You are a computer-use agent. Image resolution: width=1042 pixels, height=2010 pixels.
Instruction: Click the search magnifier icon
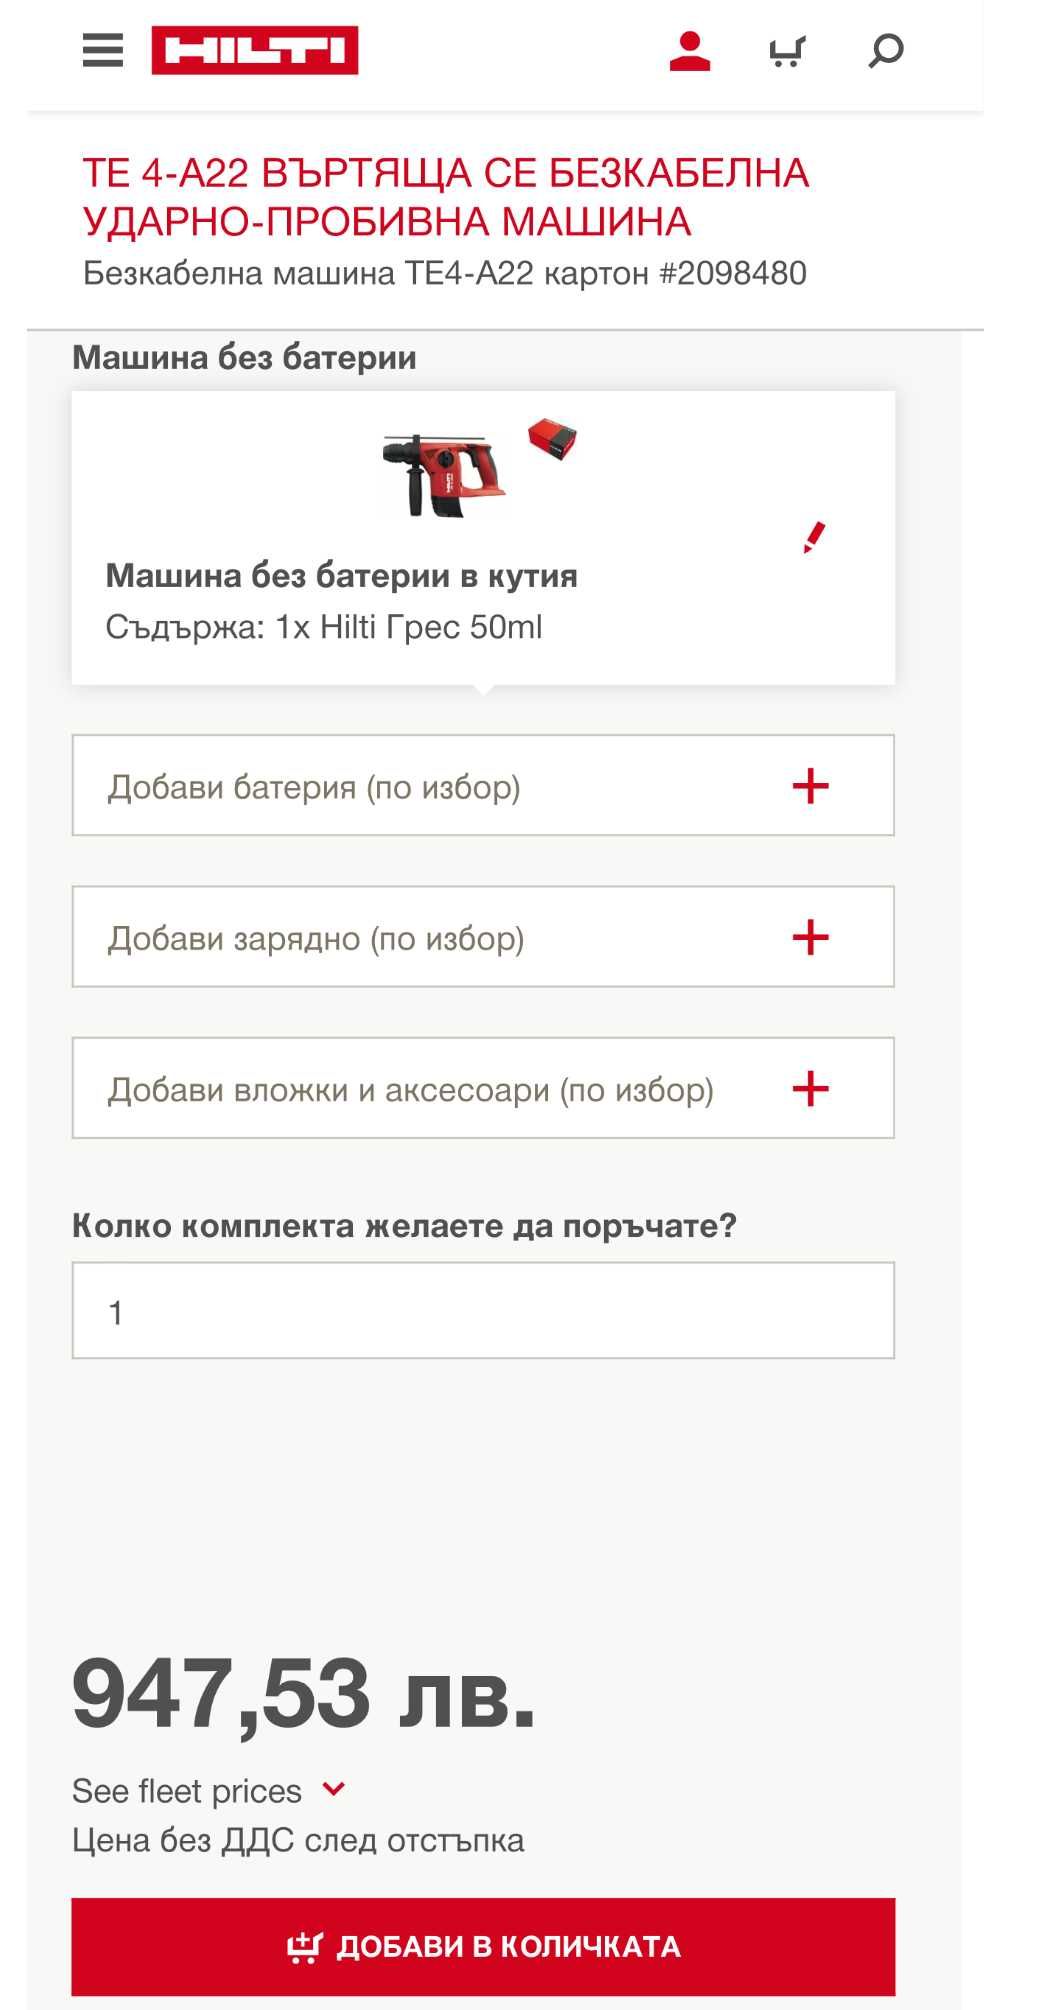886,50
